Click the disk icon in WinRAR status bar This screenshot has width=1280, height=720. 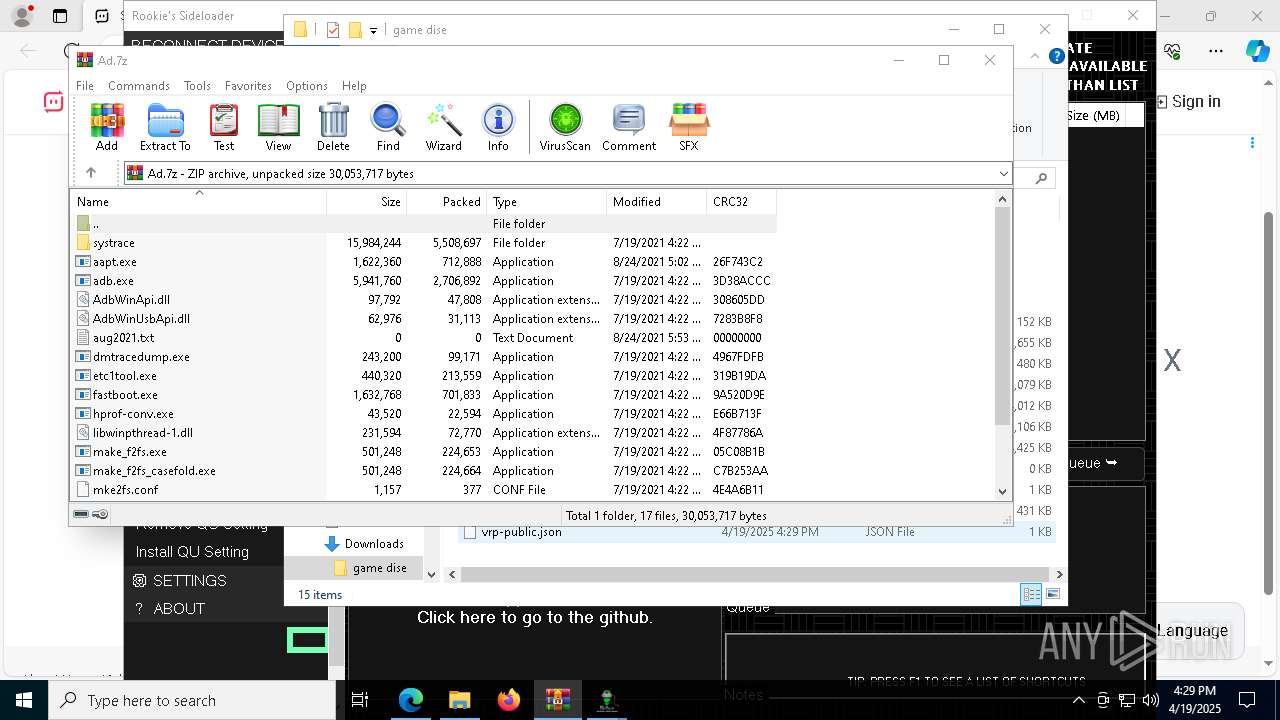pos(81,514)
